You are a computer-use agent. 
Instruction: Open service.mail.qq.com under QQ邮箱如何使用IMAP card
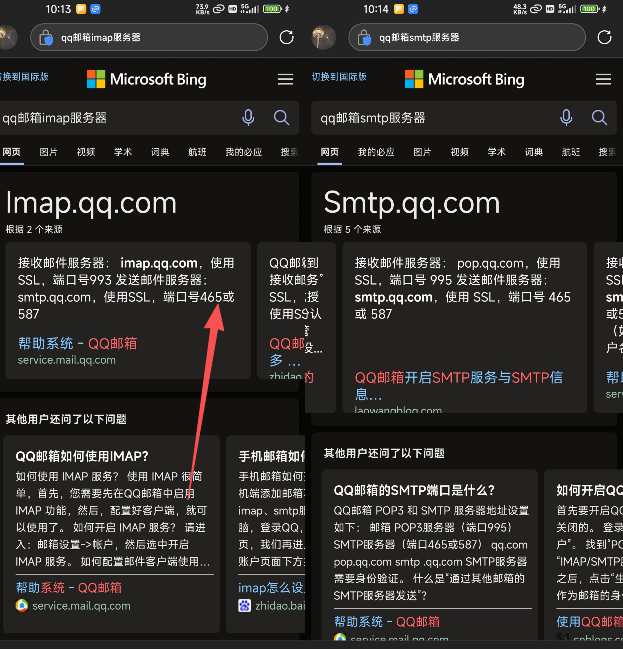click(x=81, y=606)
